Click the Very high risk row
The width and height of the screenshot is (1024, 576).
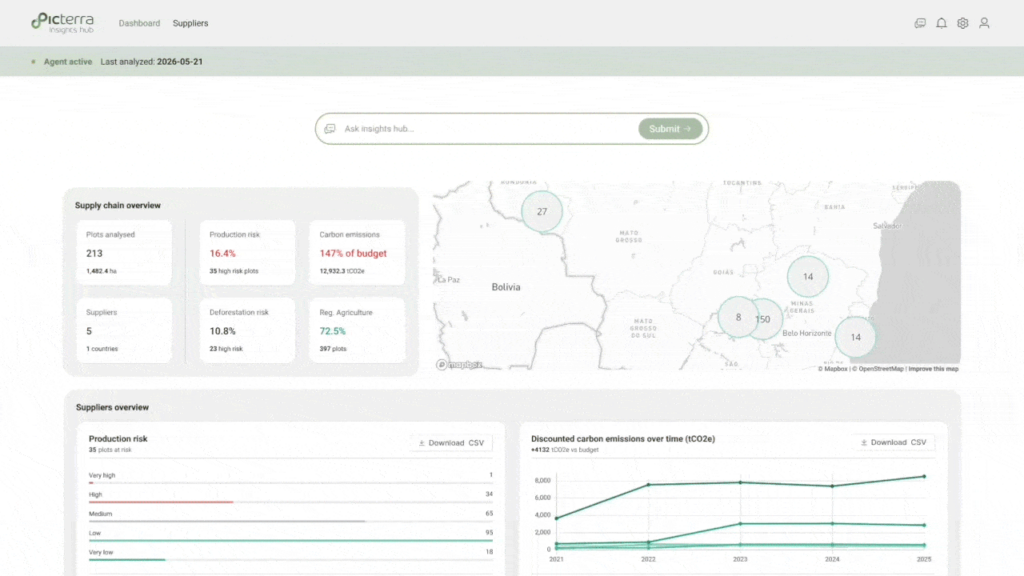click(291, 477)
